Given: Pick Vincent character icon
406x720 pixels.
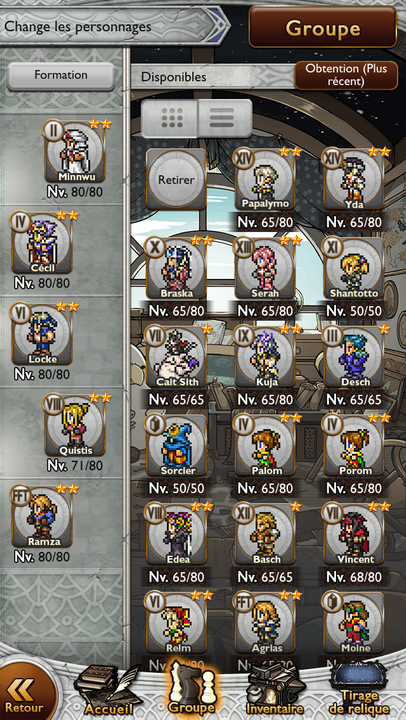Looking at the screenshot, I should click(x=354, y=534).
